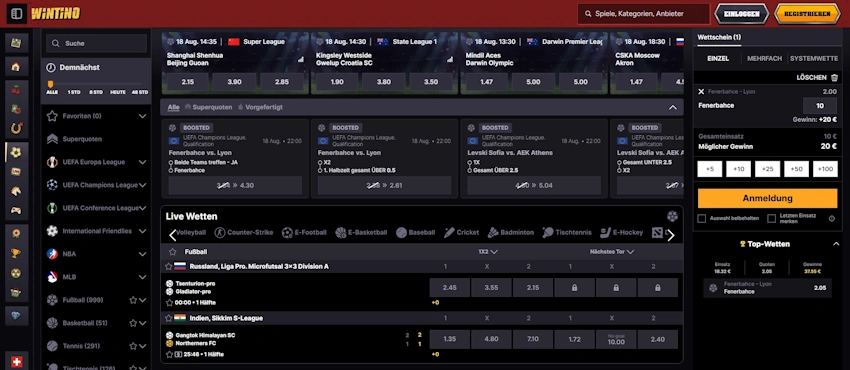
Task: Open the horseshoe icon in left rail
Action: pyautogui.click(x=16, y=128)
